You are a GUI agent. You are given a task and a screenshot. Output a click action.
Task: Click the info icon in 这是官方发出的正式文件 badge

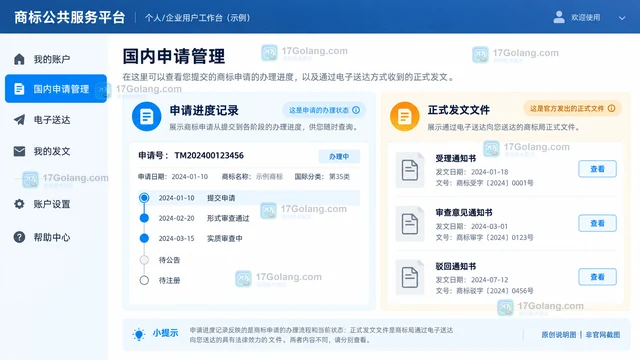pyautogui.click(x=611, y=108)
